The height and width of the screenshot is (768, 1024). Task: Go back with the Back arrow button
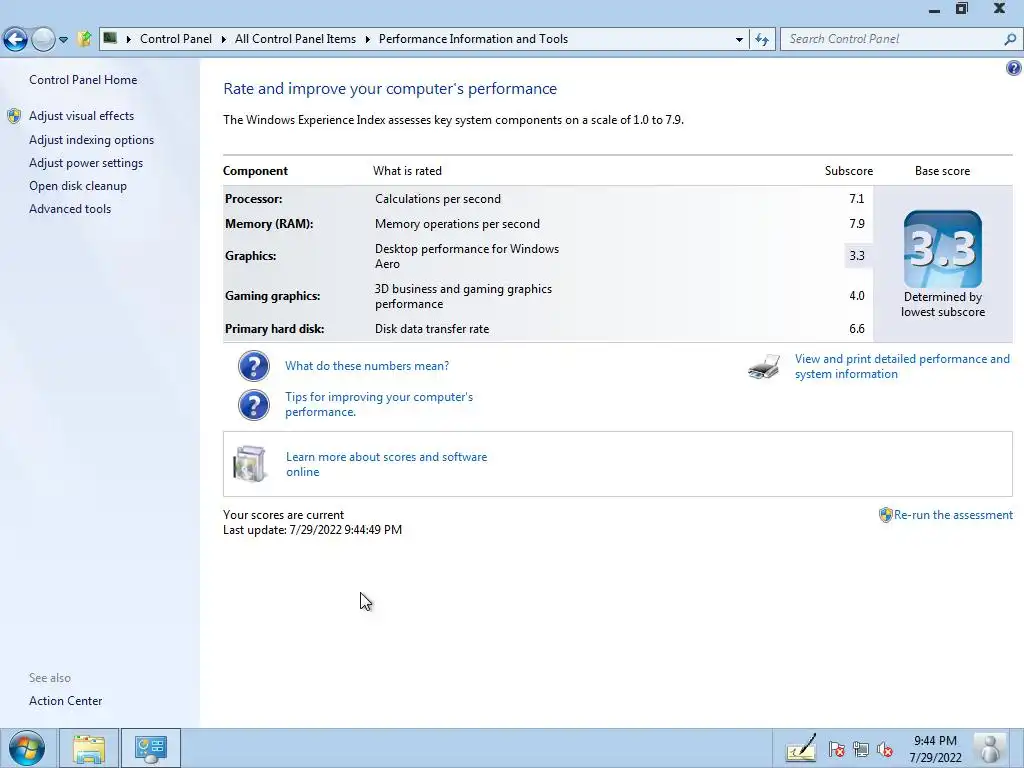(15, 39)
